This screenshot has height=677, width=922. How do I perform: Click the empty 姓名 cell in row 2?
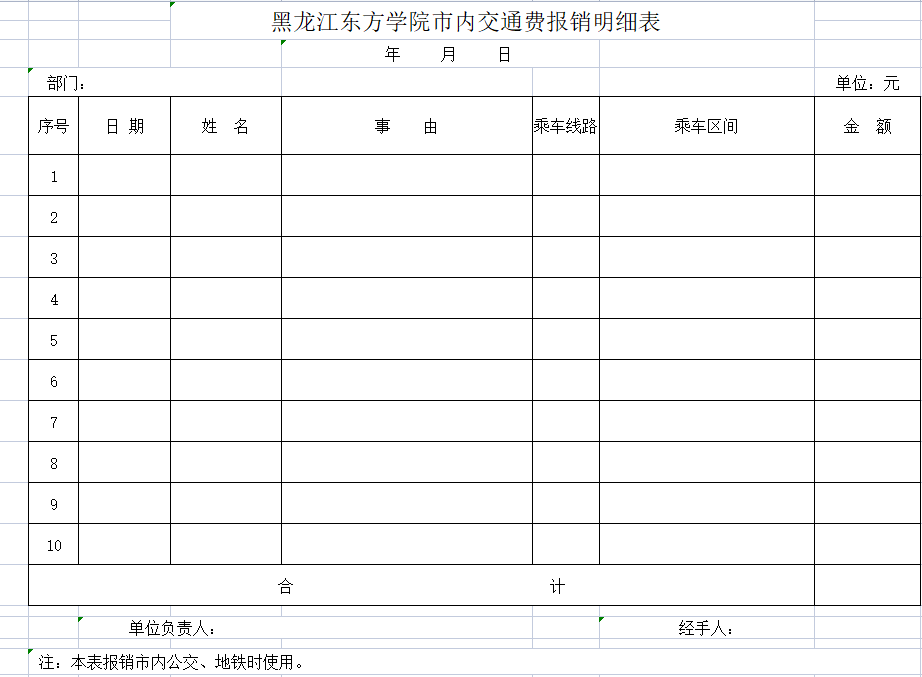tap(226, 216)
